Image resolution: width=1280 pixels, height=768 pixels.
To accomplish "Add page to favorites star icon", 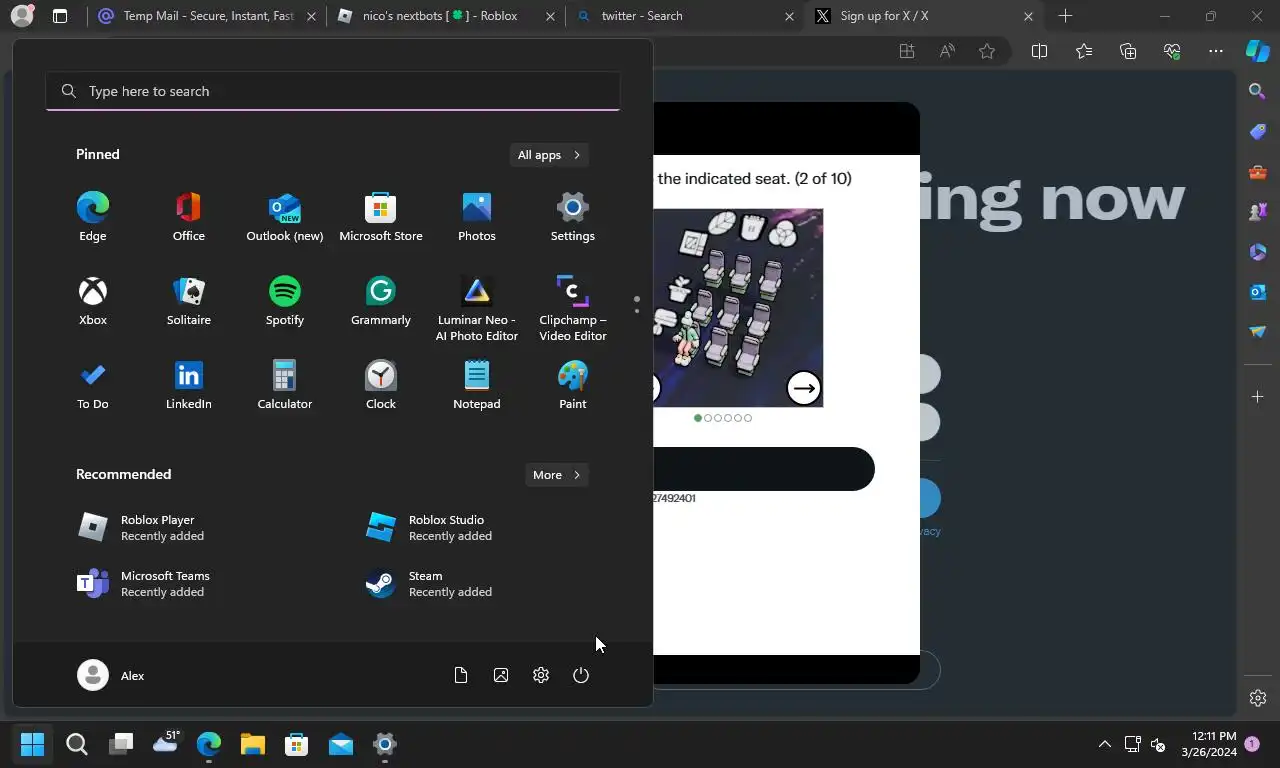I will click(x=987, y=51).
